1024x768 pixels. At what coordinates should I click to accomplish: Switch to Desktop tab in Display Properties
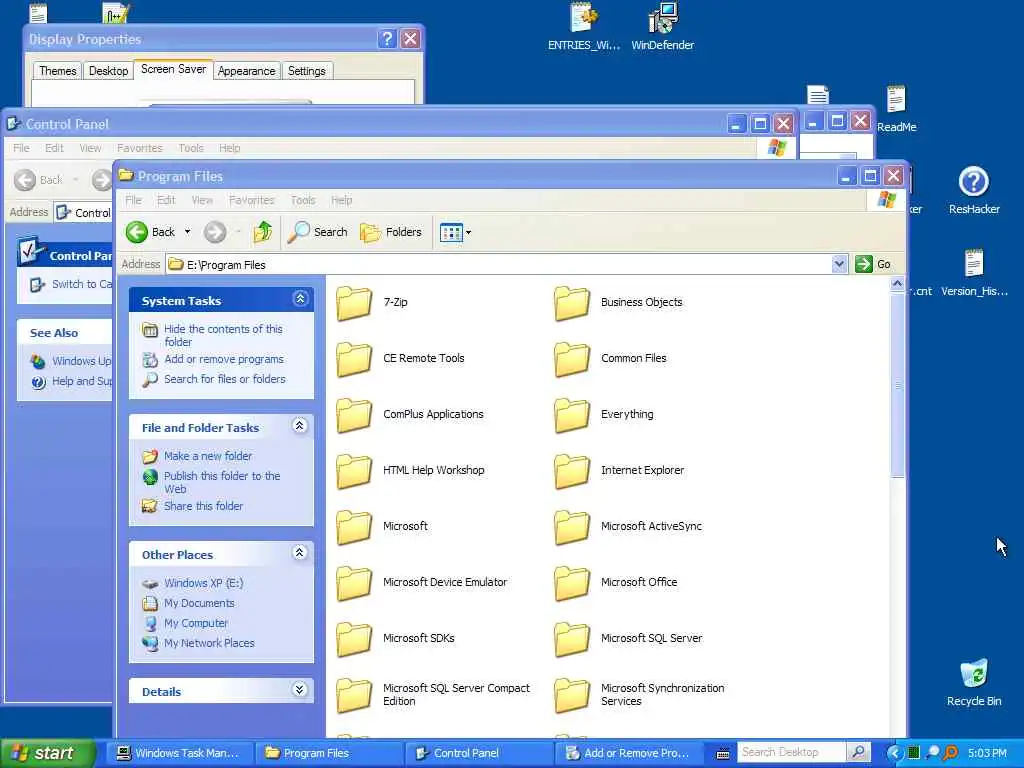[x=108, y=71]
